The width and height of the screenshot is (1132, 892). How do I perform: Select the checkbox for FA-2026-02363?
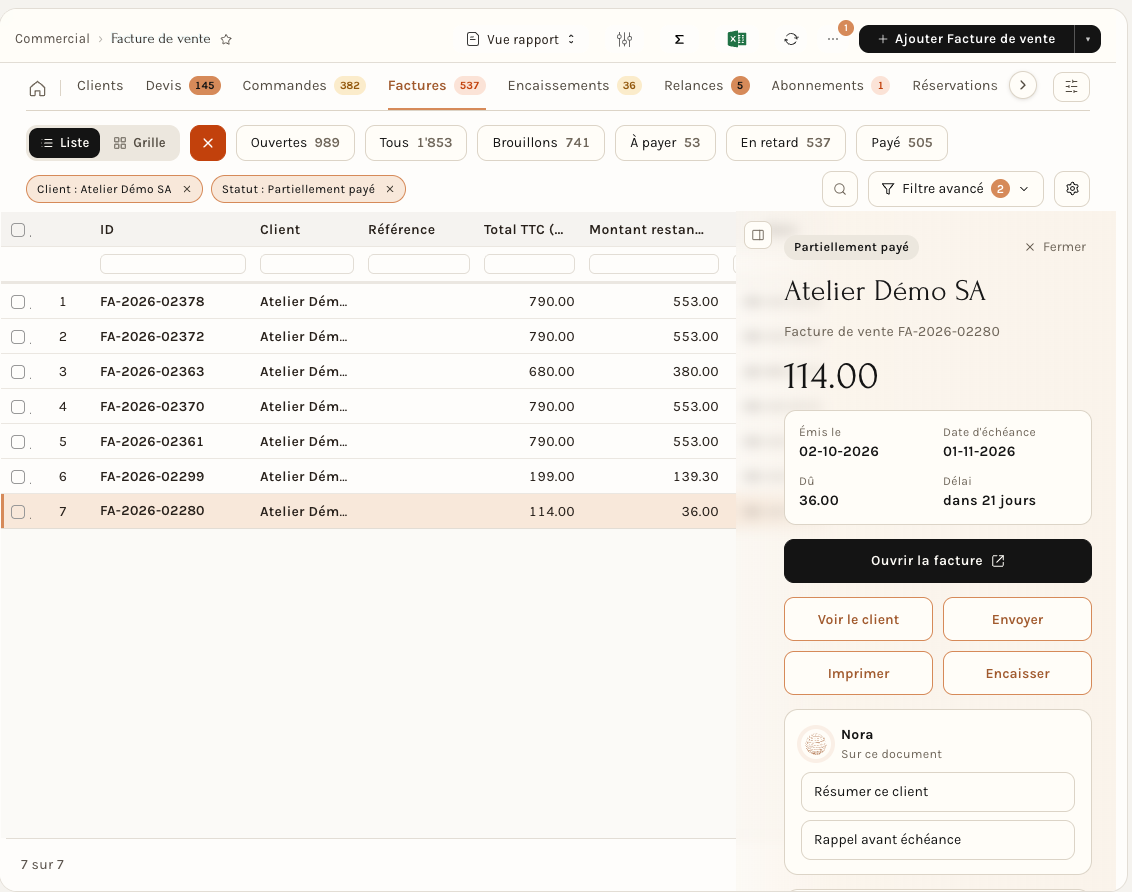coord(18,372)
